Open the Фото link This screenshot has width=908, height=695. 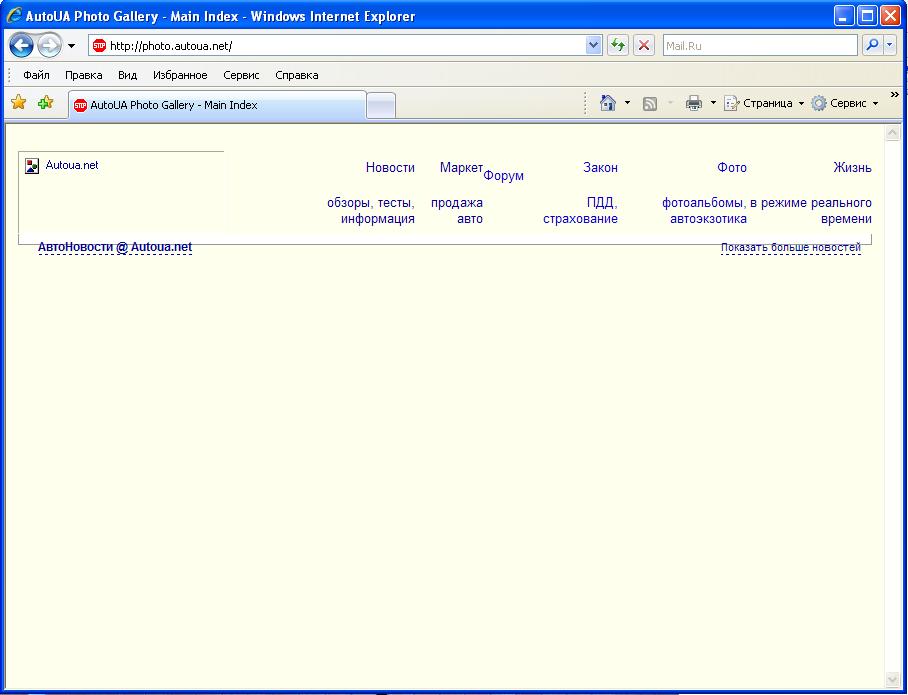click(x=732, y=167)
